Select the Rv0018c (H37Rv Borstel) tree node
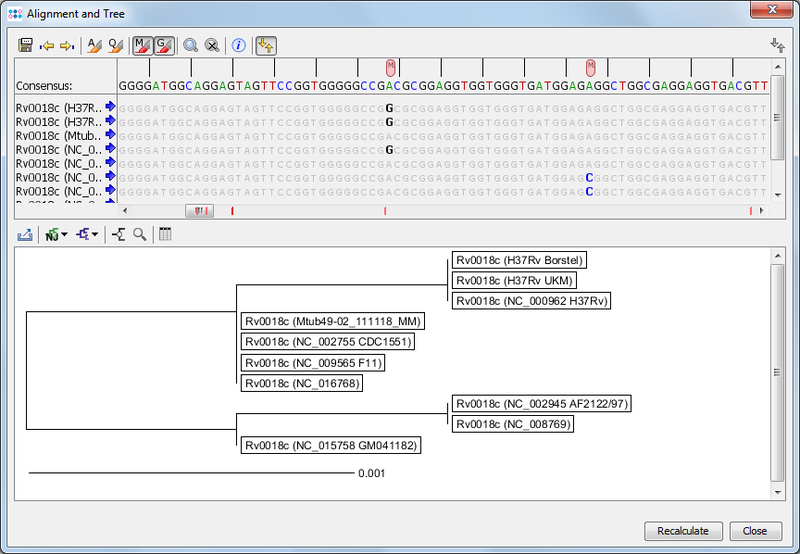The image size is (800, 554). (x=518, y=260)
